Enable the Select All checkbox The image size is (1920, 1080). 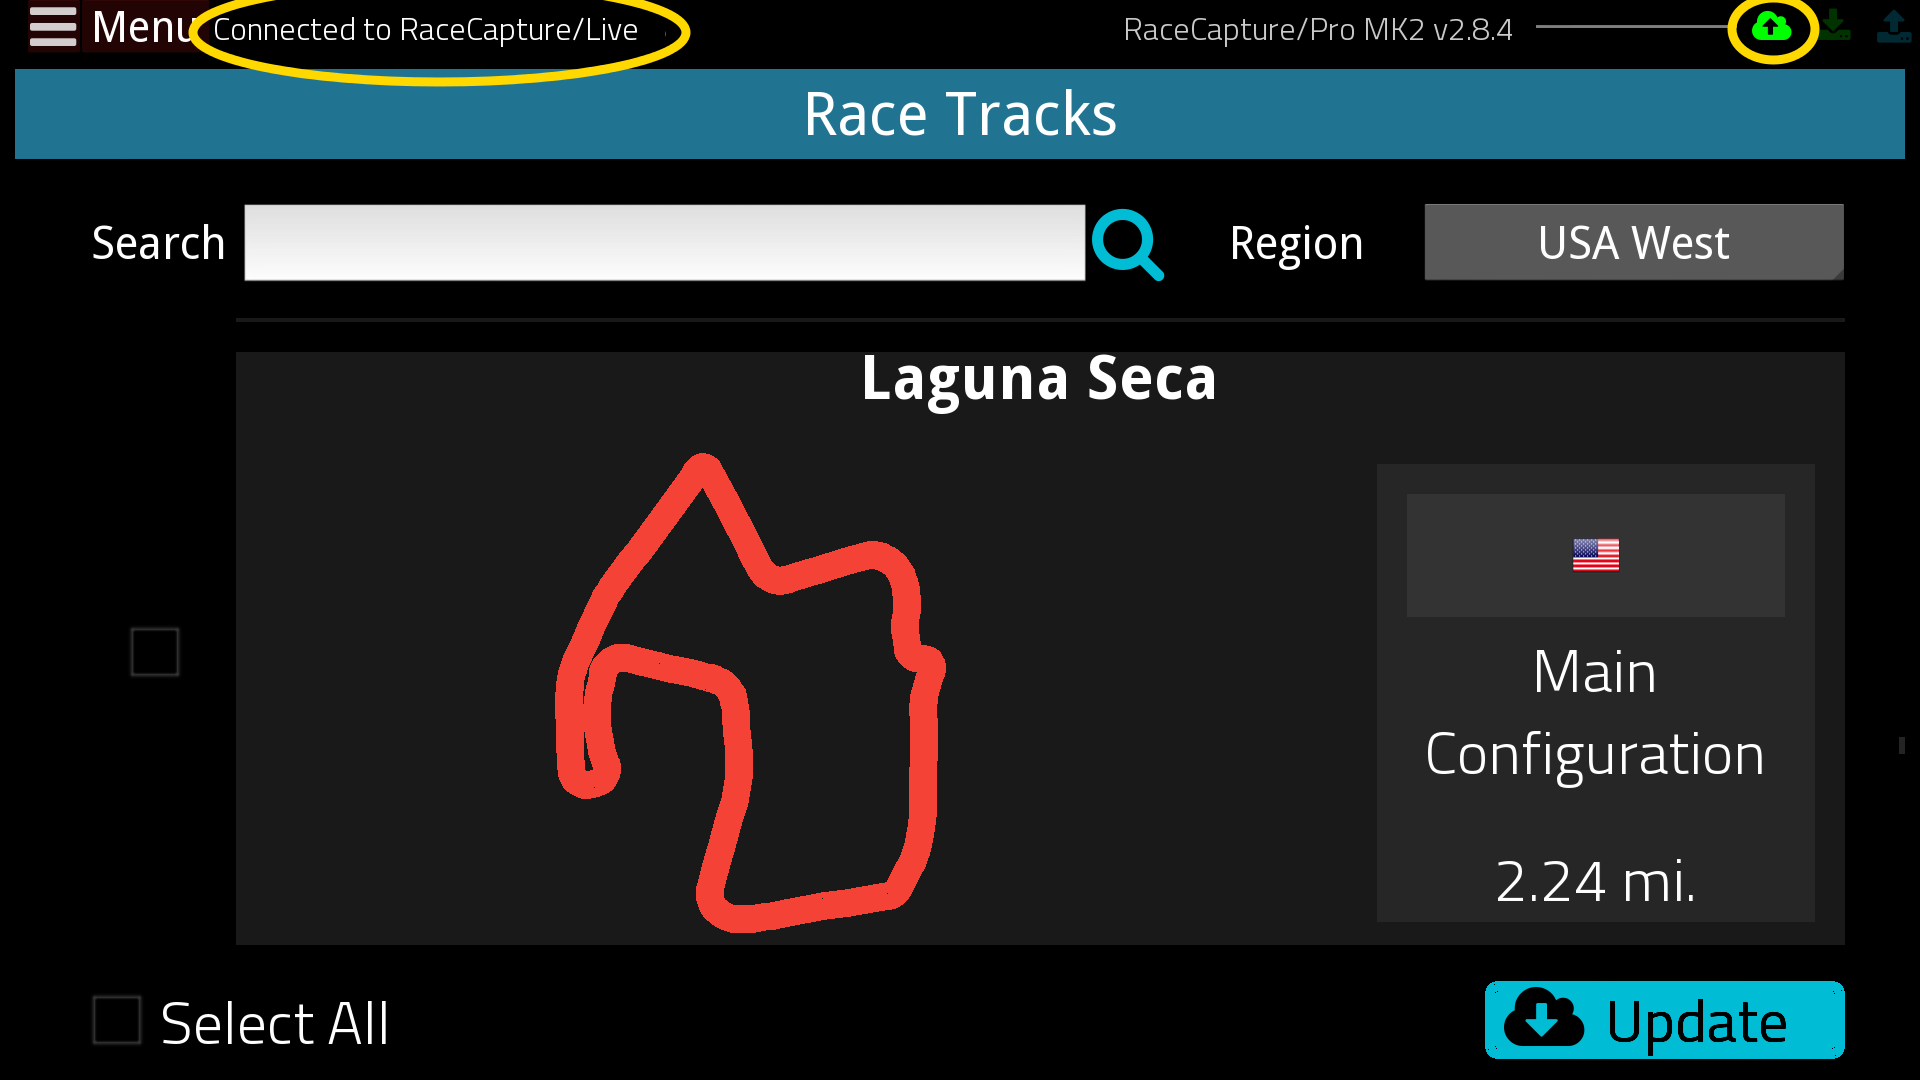[x=117, y=1020]
